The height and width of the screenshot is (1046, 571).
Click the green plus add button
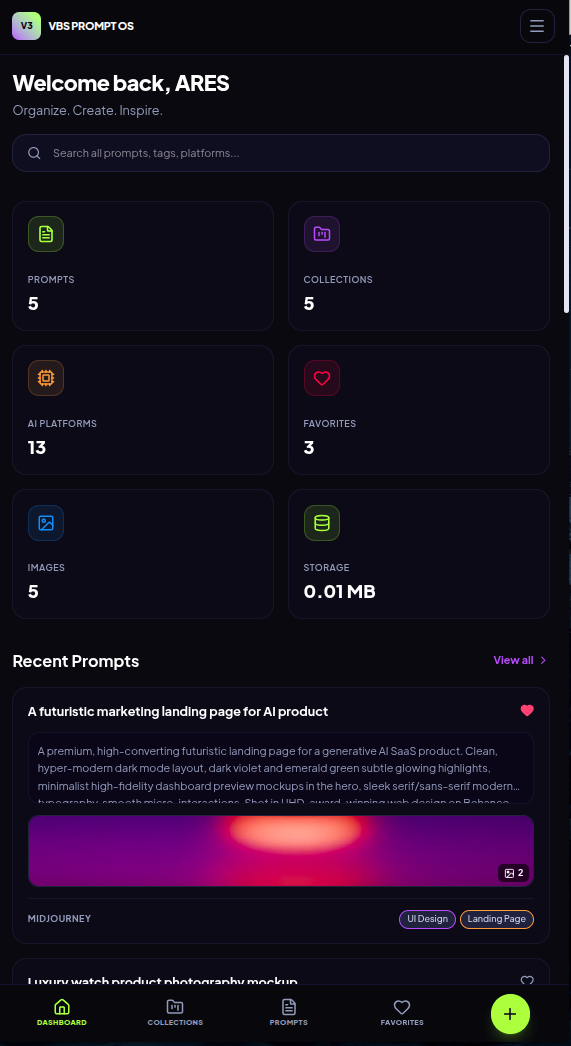(x=510, y=1014)
